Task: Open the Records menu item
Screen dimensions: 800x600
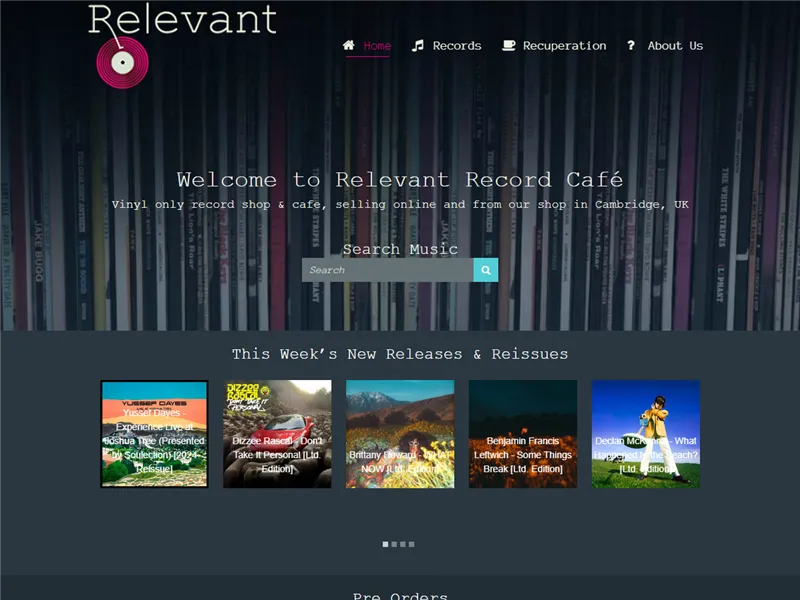Action: [457, 46]
